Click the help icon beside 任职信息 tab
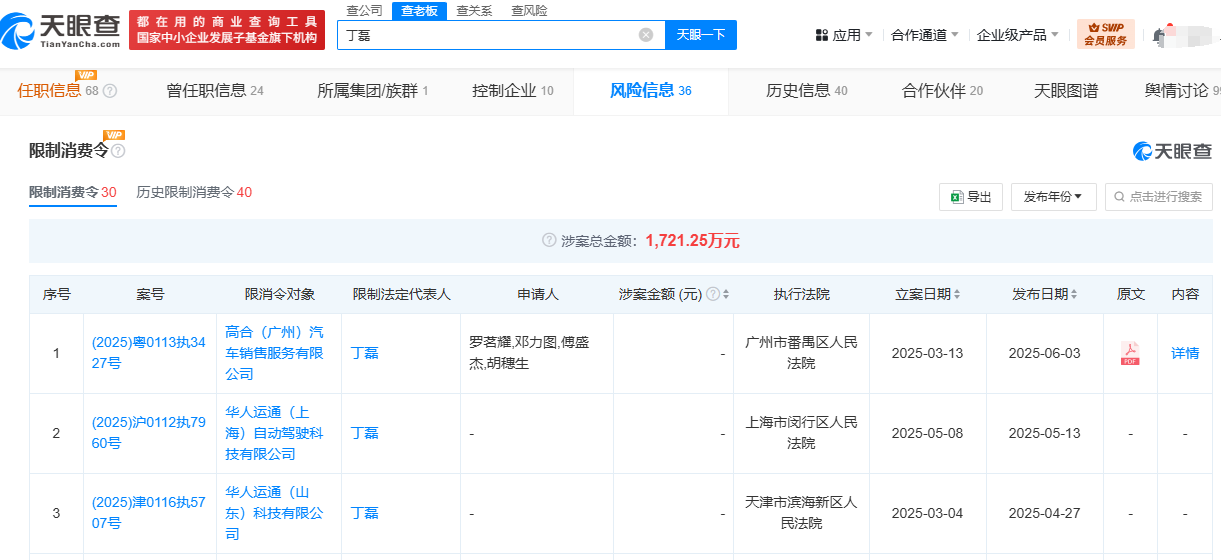The width and height of the screenshot is (1221, 560). (110, 91)
